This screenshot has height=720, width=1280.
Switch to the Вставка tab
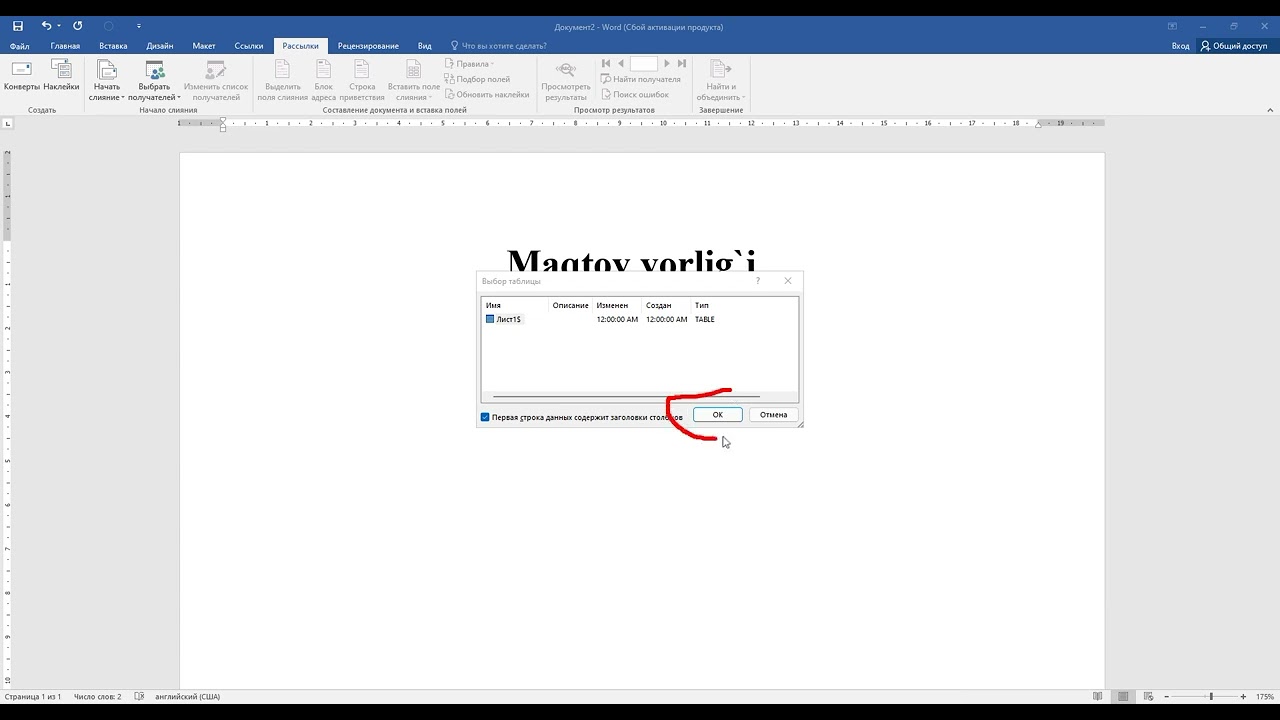point(113,46)
